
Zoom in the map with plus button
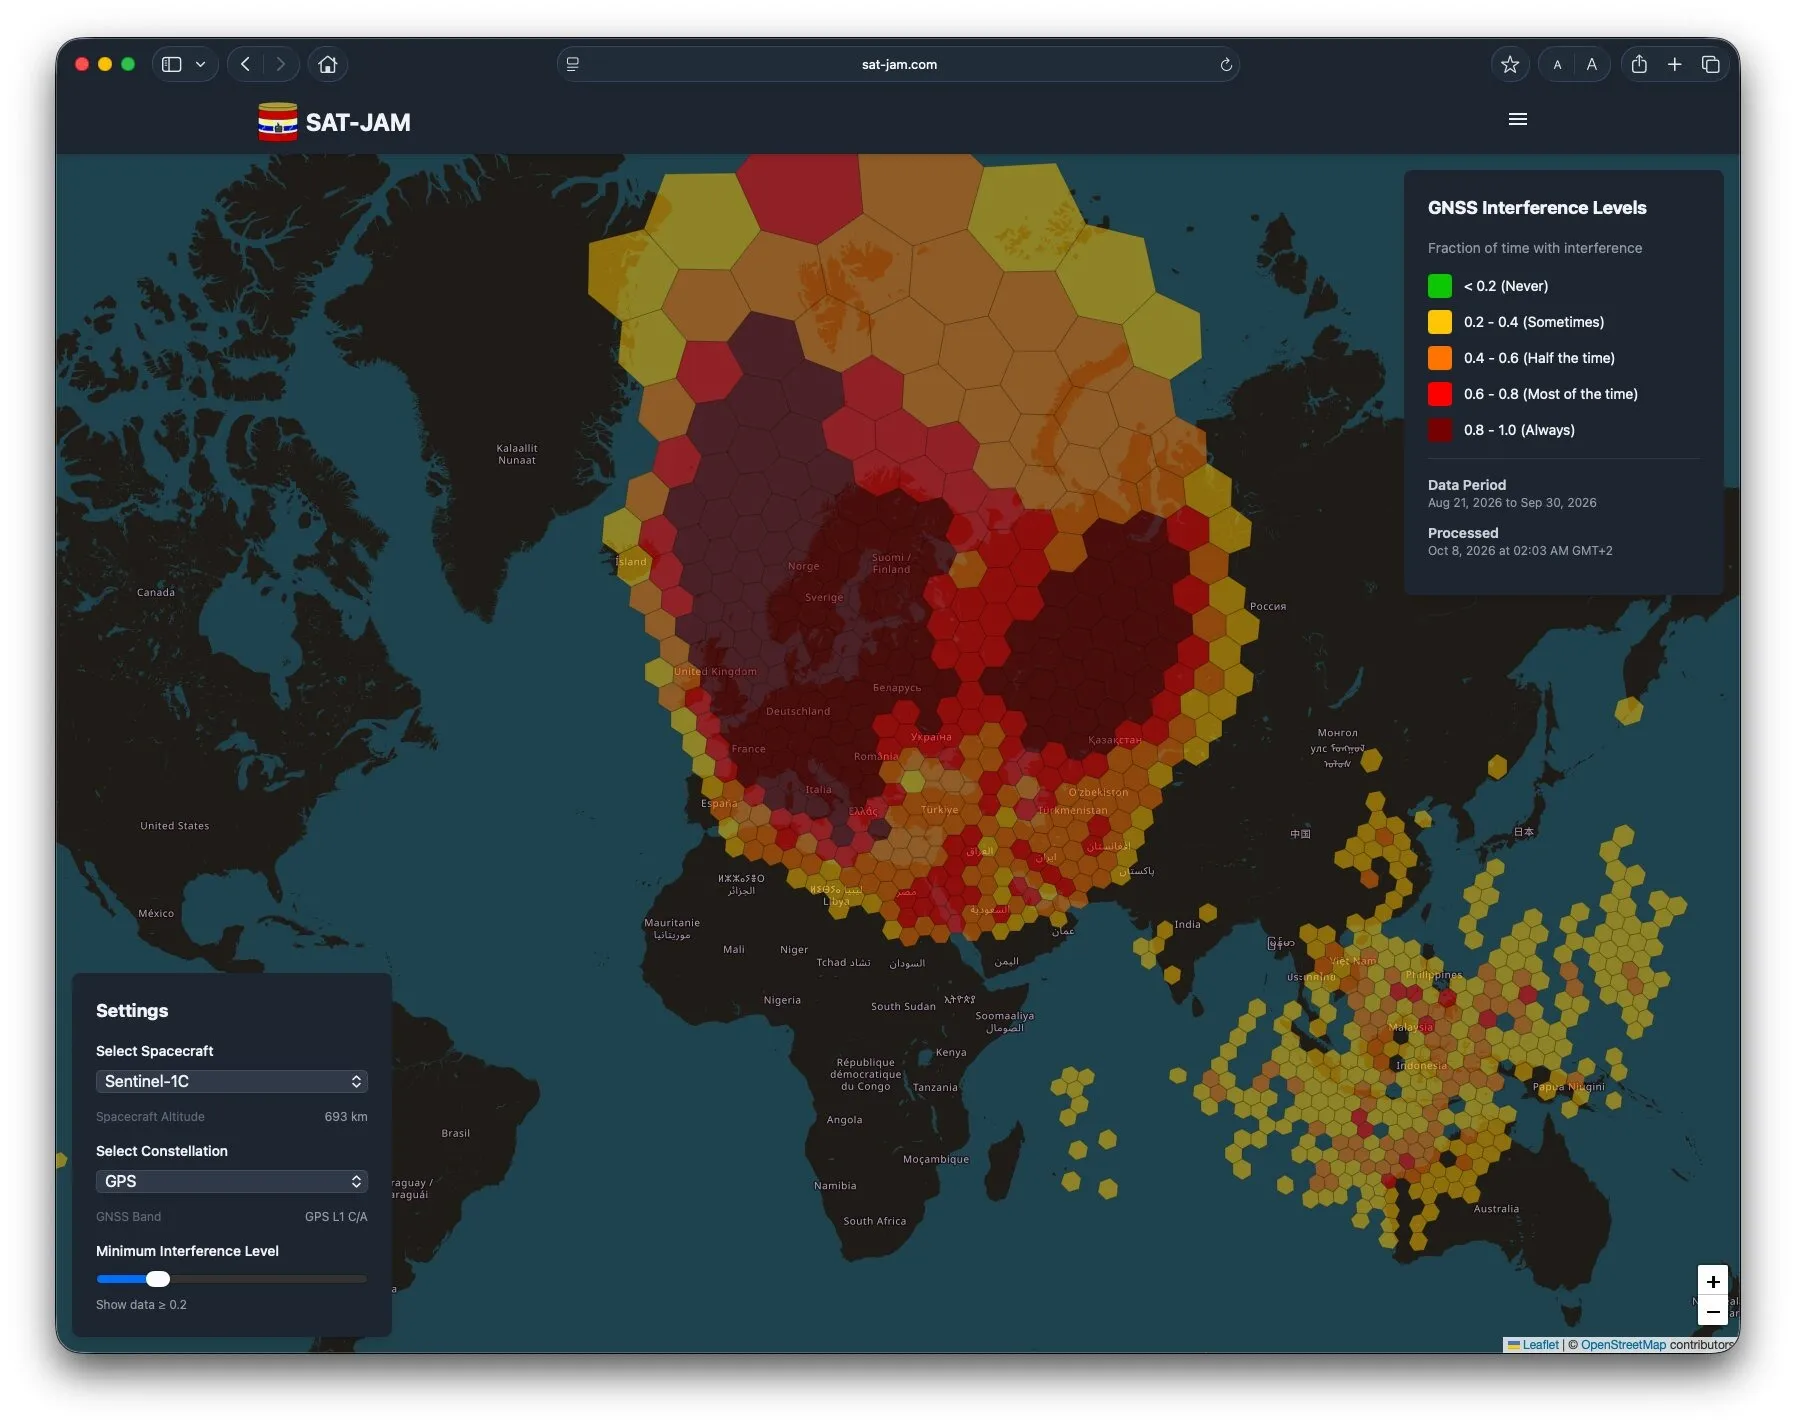click(1713, 1281)
